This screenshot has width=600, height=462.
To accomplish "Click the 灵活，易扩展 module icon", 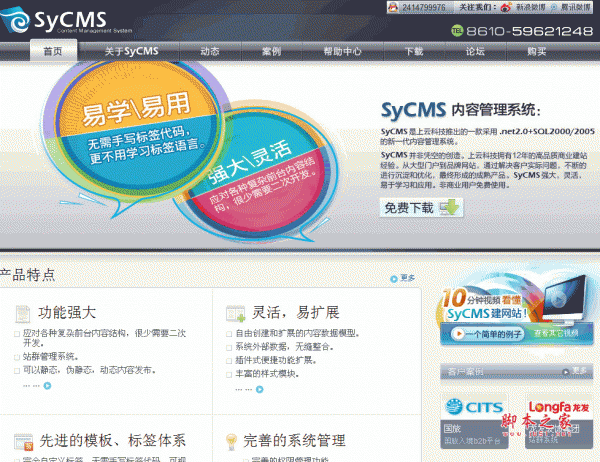I will click(x=235, y=313).
